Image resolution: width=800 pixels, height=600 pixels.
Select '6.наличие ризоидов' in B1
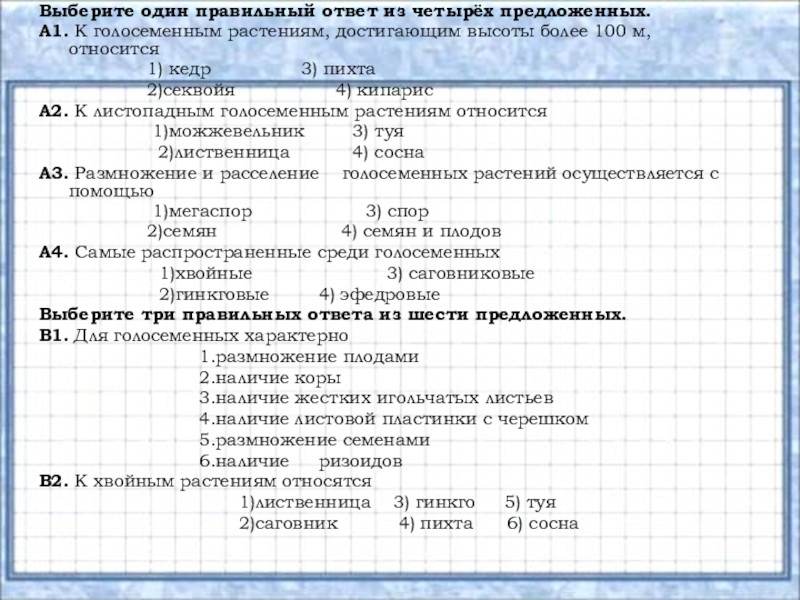[x=301, y=461]
